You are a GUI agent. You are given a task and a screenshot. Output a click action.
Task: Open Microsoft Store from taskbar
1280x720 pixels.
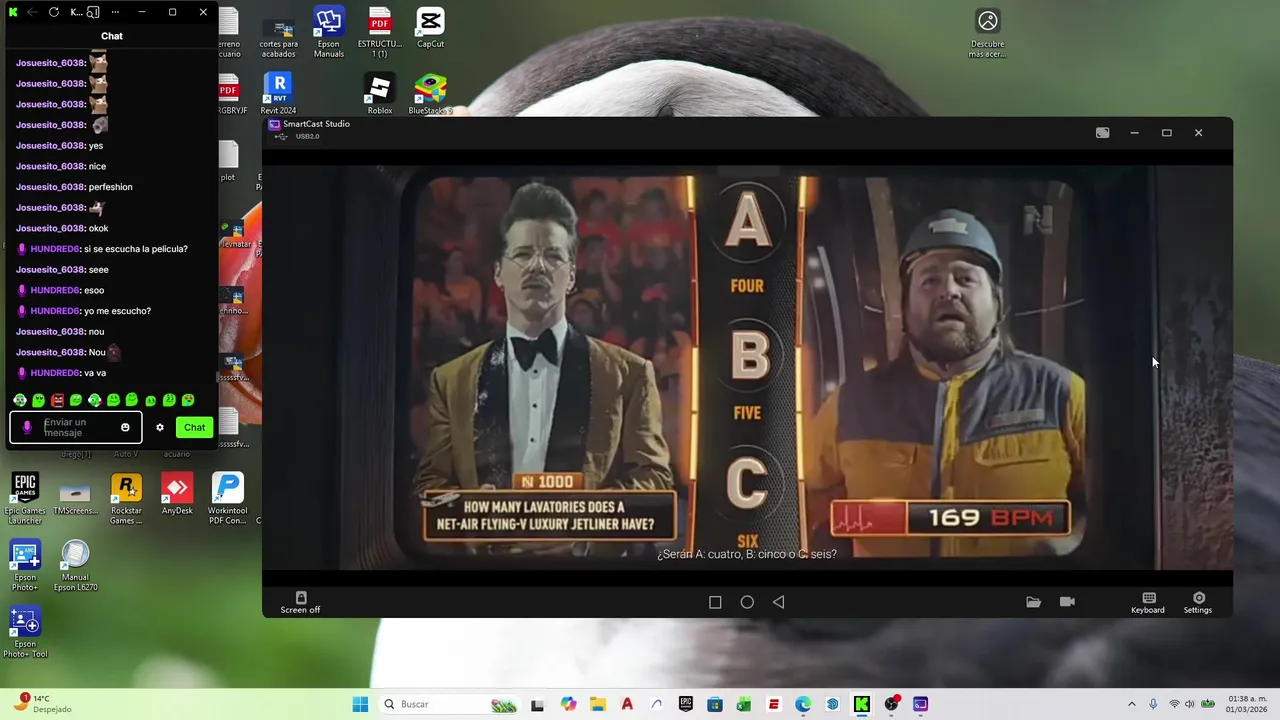point(715,704)
